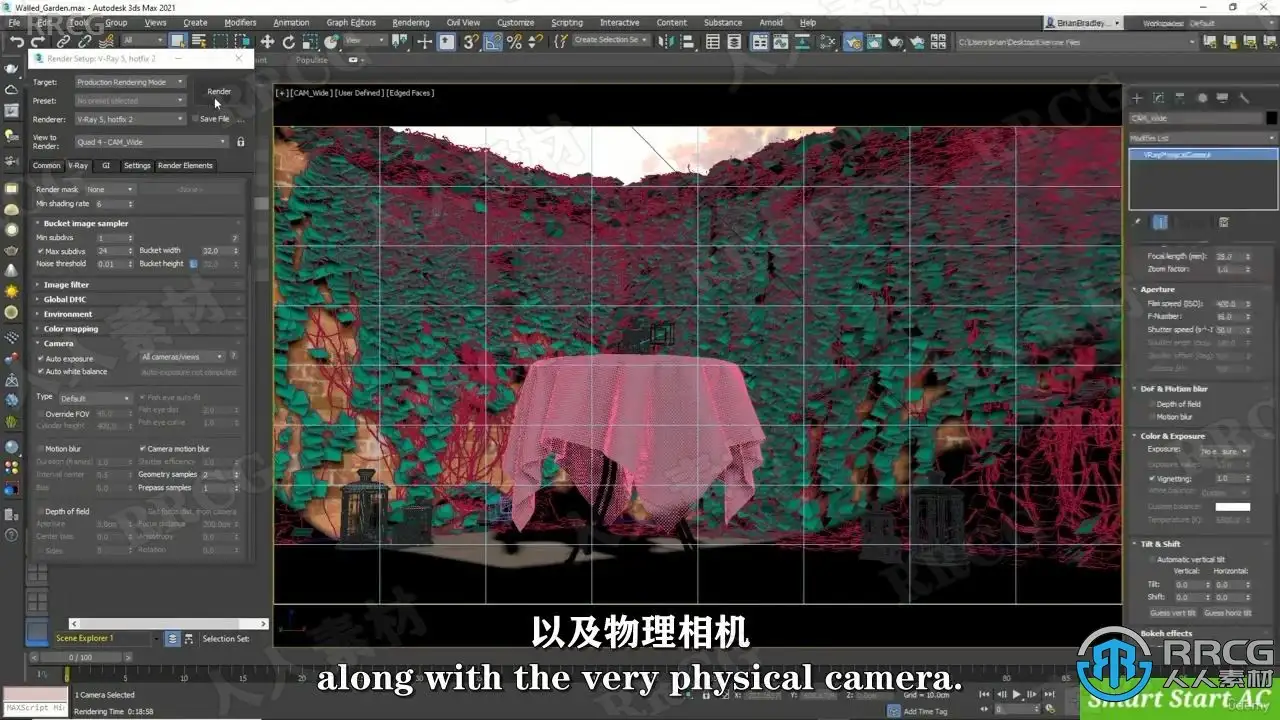The image size is (1280, 720).
Task: Switch to the Render Elements tab
Action: [x=185, y=166]
